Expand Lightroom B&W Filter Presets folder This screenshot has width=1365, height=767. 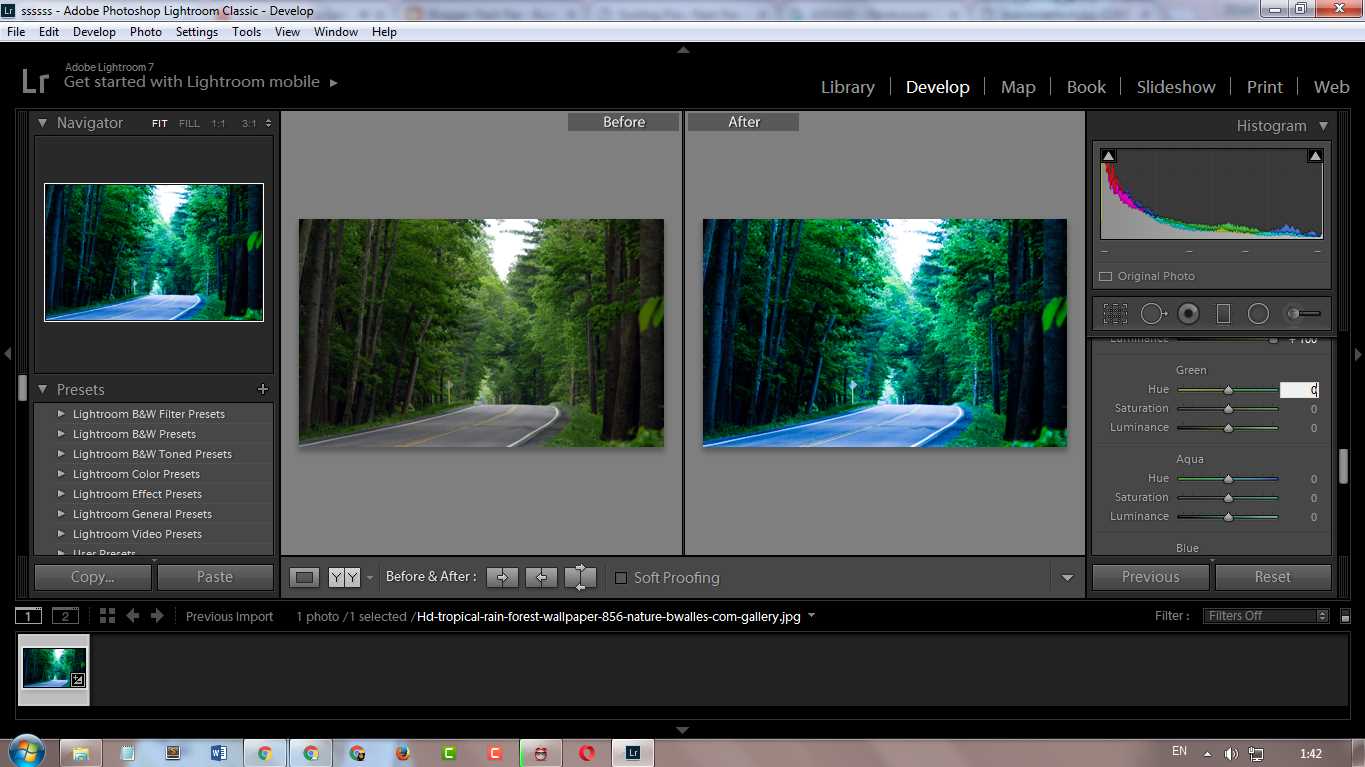click(61, 414)
